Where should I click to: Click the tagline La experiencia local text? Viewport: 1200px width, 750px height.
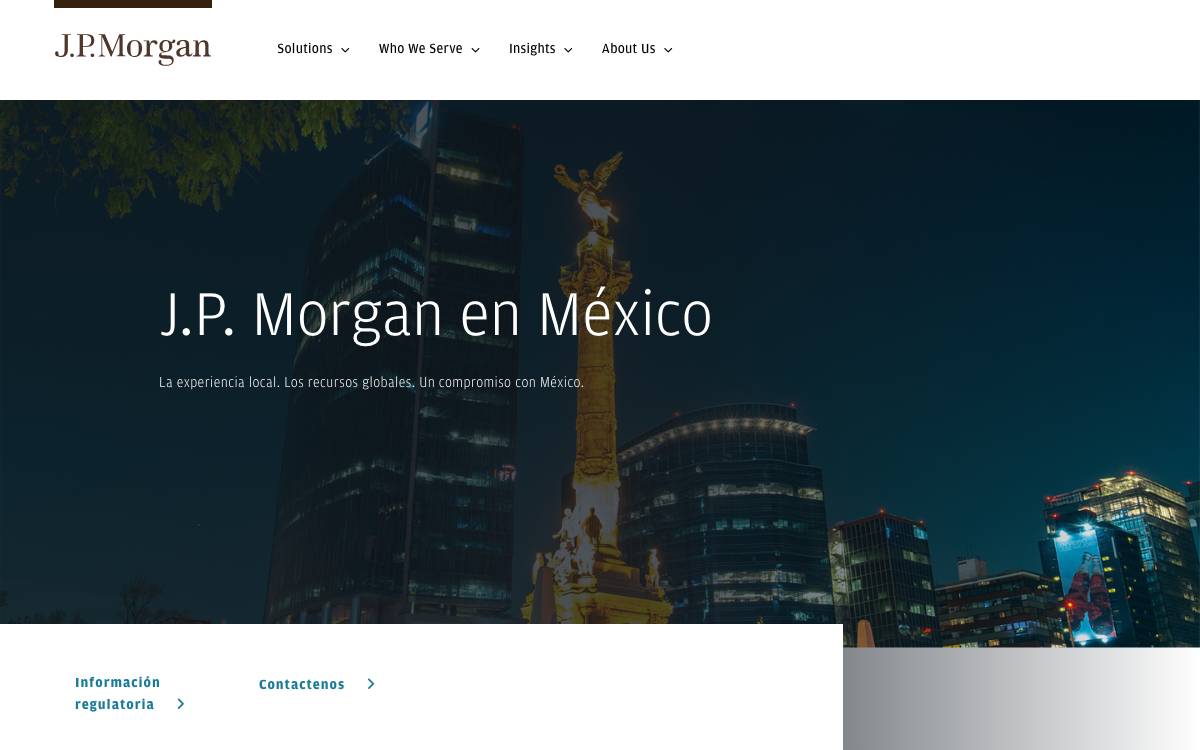[371, 382]
